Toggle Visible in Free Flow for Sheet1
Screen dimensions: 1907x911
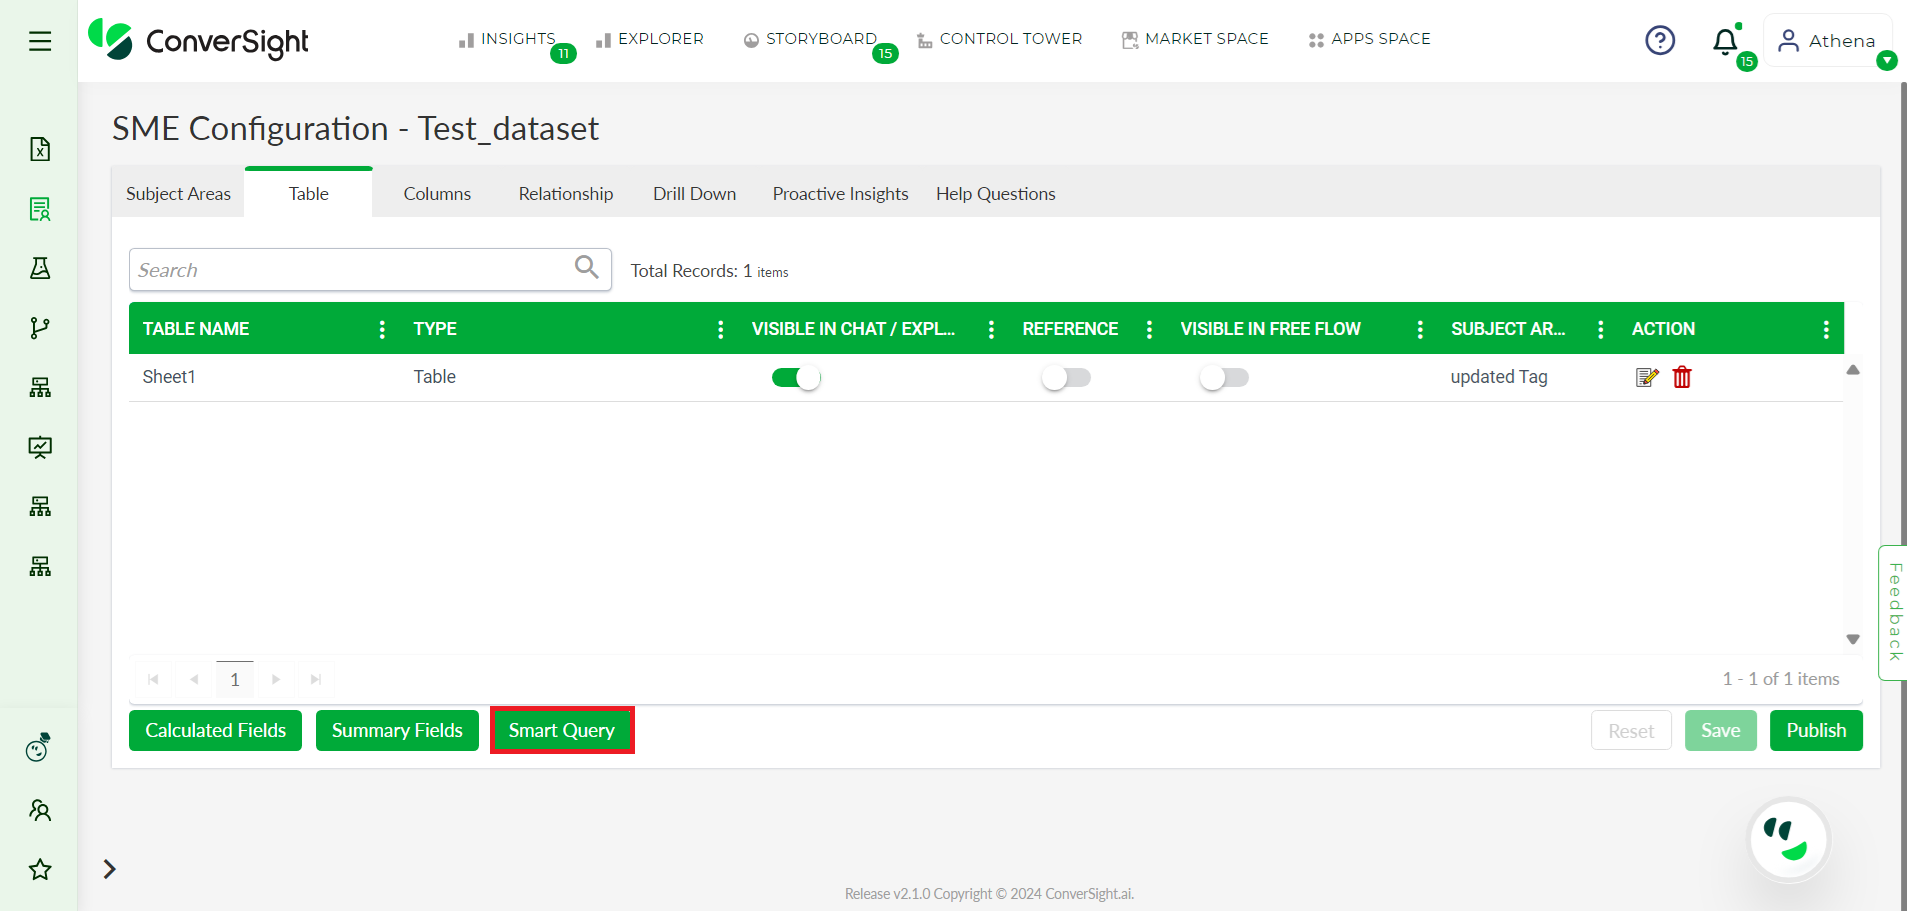click(1224, 378)
